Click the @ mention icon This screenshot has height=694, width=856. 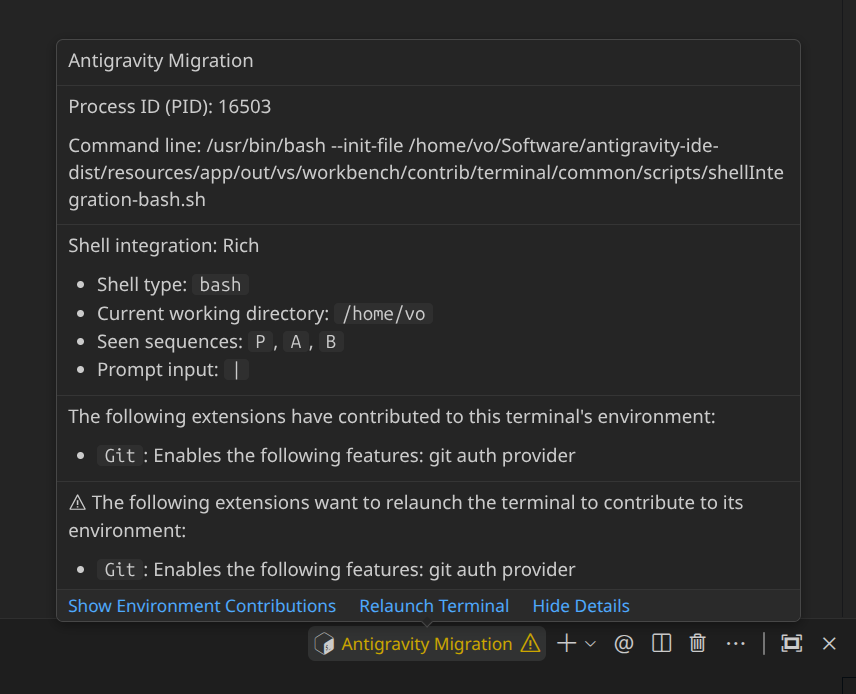623,644
